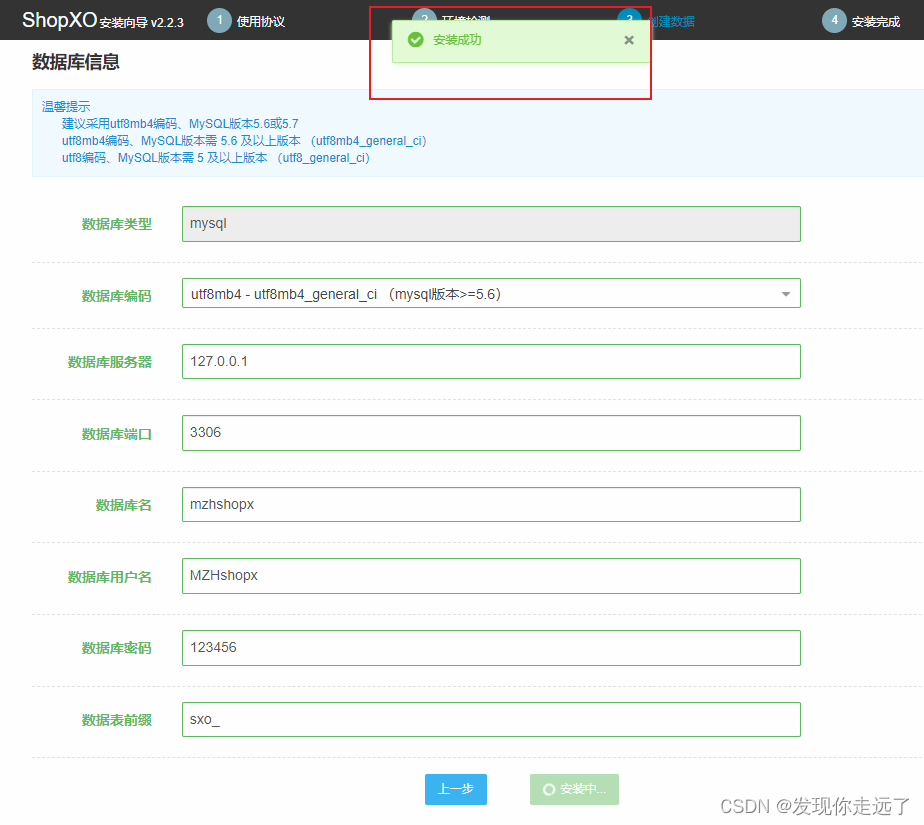Click the hint line mentioning utf8_general_ci
The width and height of the screenshot is (924, 825).
(216, 158)
